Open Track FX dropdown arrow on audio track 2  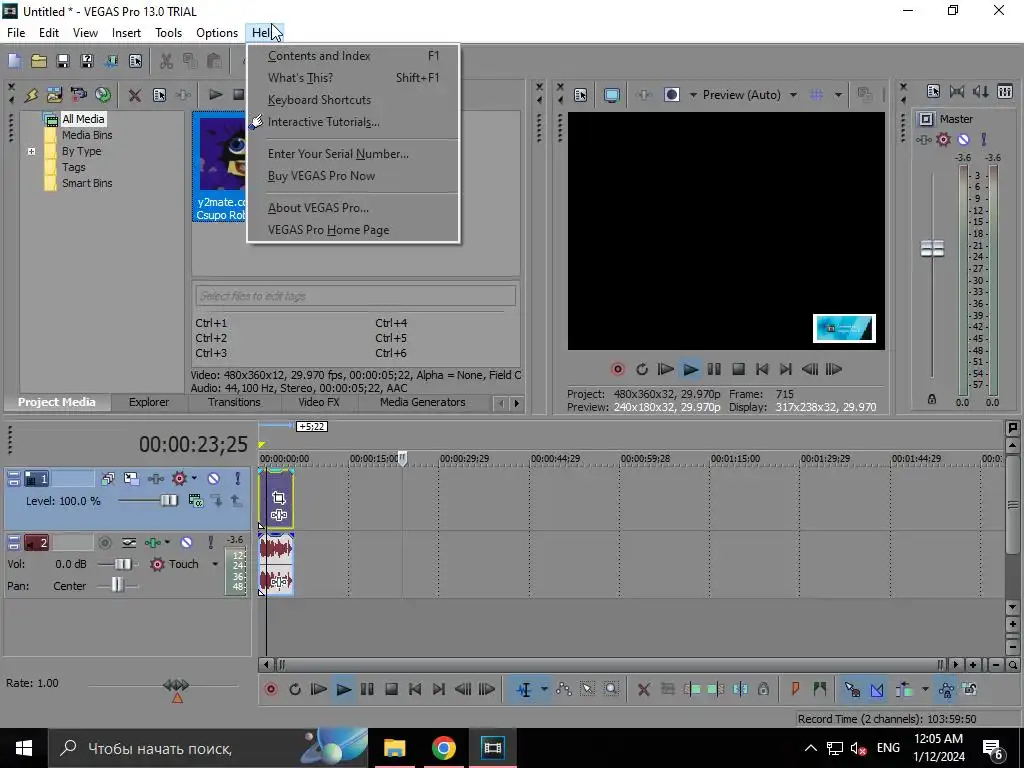[x=167, y=543]
